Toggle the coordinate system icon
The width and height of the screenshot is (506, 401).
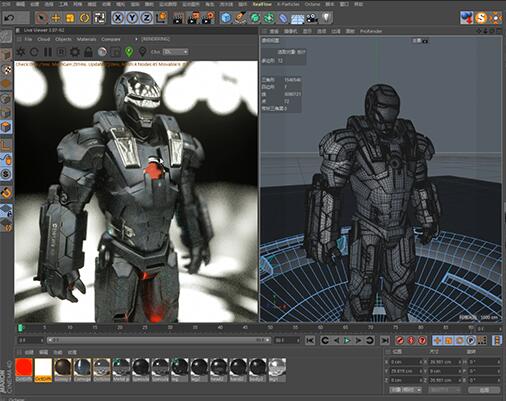coord(162,17)
